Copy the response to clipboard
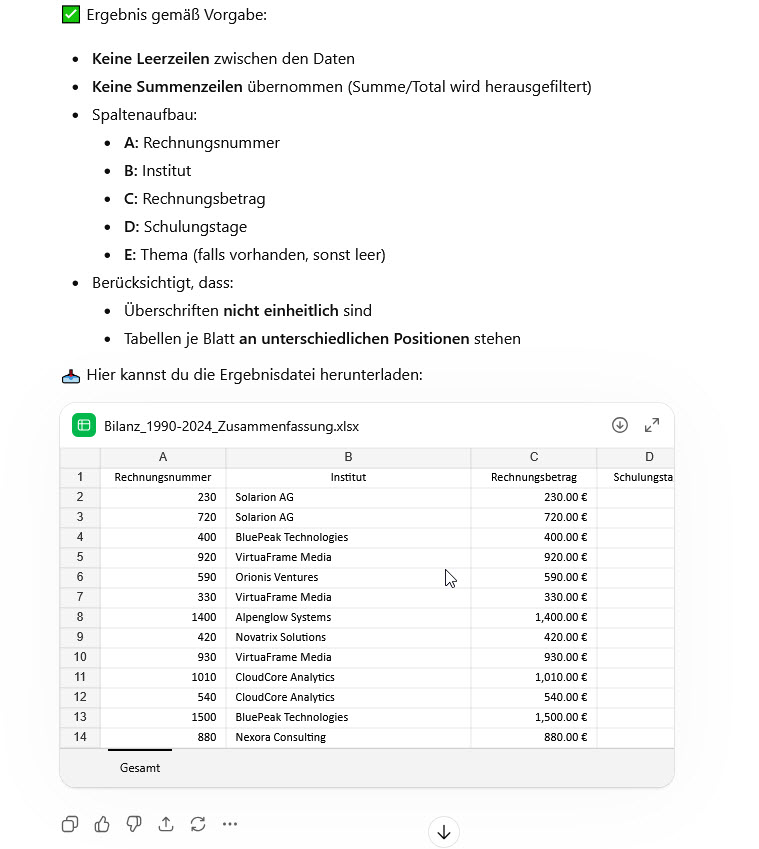The height and width of the screenshot is (849, 759). point(70,824)
